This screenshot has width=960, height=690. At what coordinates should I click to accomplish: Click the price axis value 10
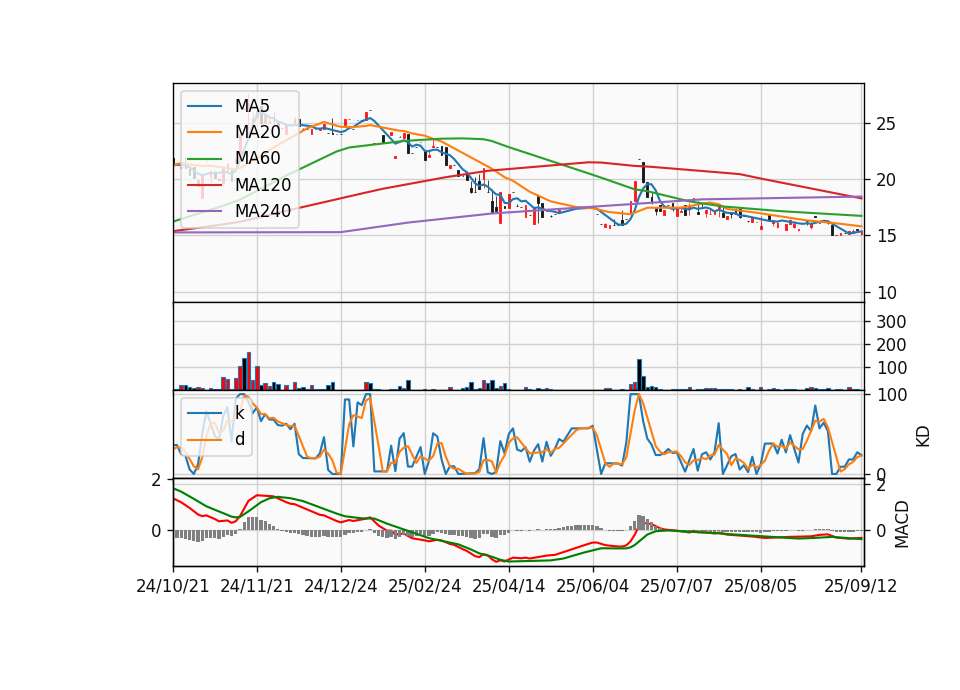[x=886, y=293]
